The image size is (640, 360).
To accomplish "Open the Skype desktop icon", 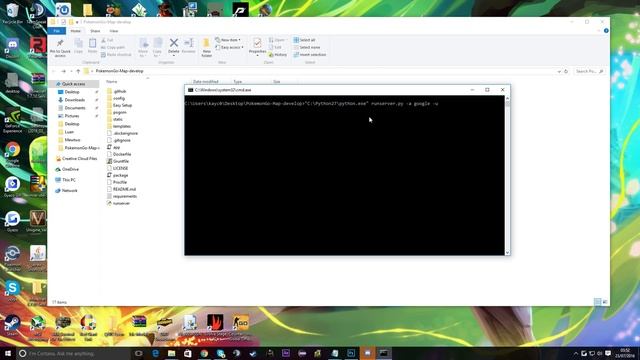I will [x=12, y=291].
